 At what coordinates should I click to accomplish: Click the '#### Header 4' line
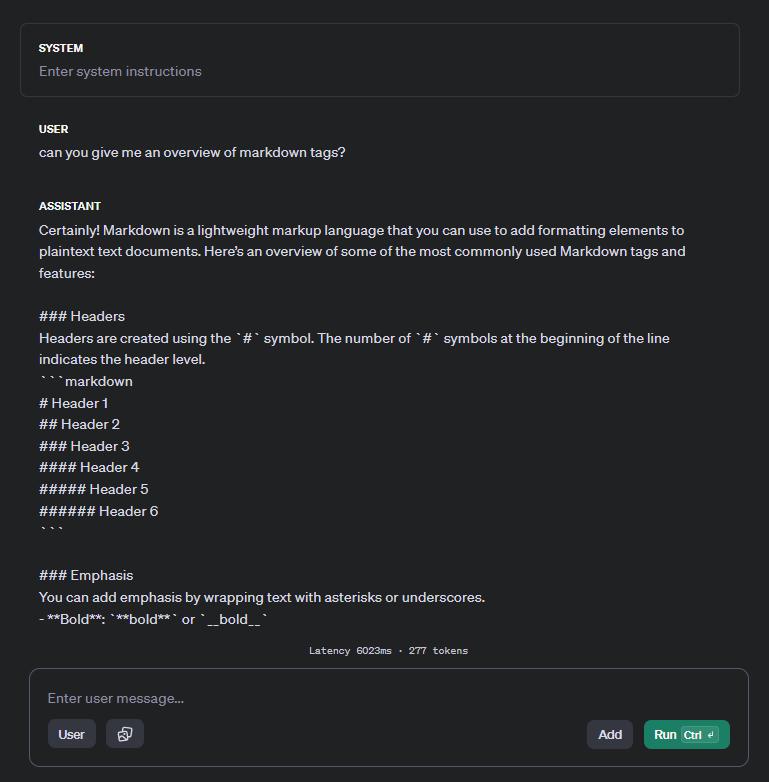point(89,467)
